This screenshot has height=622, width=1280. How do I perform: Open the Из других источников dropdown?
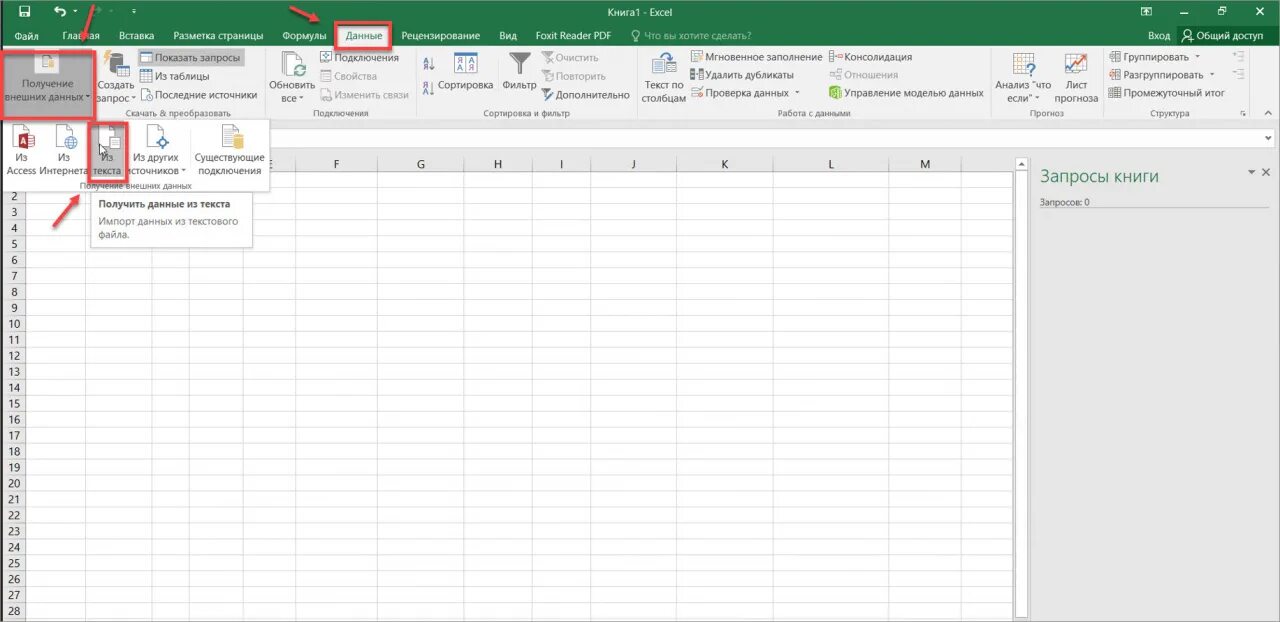158,151
